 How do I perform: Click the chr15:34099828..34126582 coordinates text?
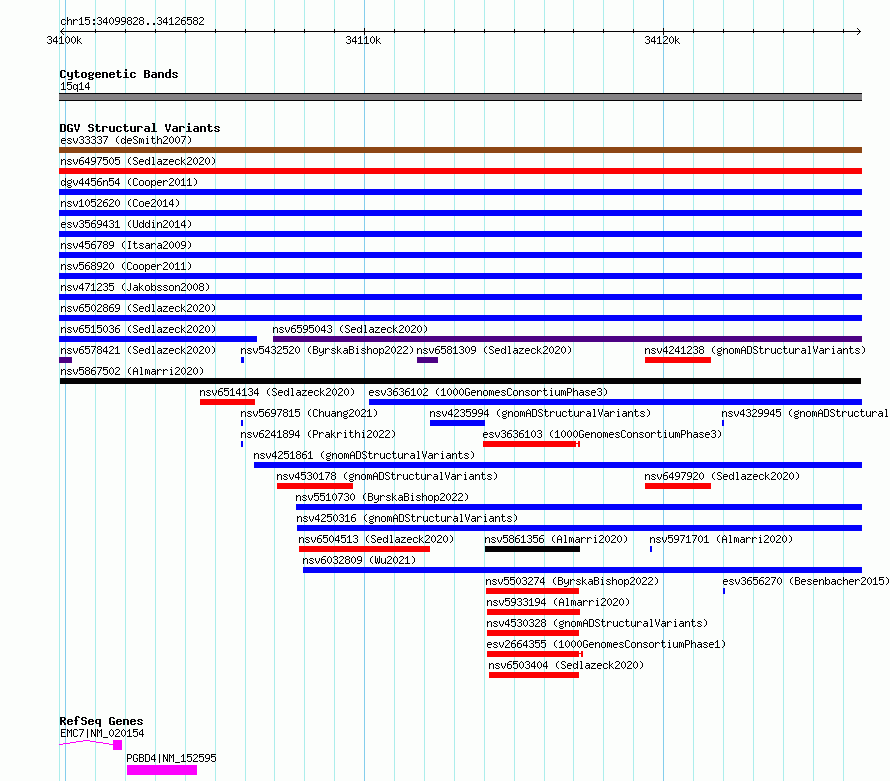tap(132, 22)
